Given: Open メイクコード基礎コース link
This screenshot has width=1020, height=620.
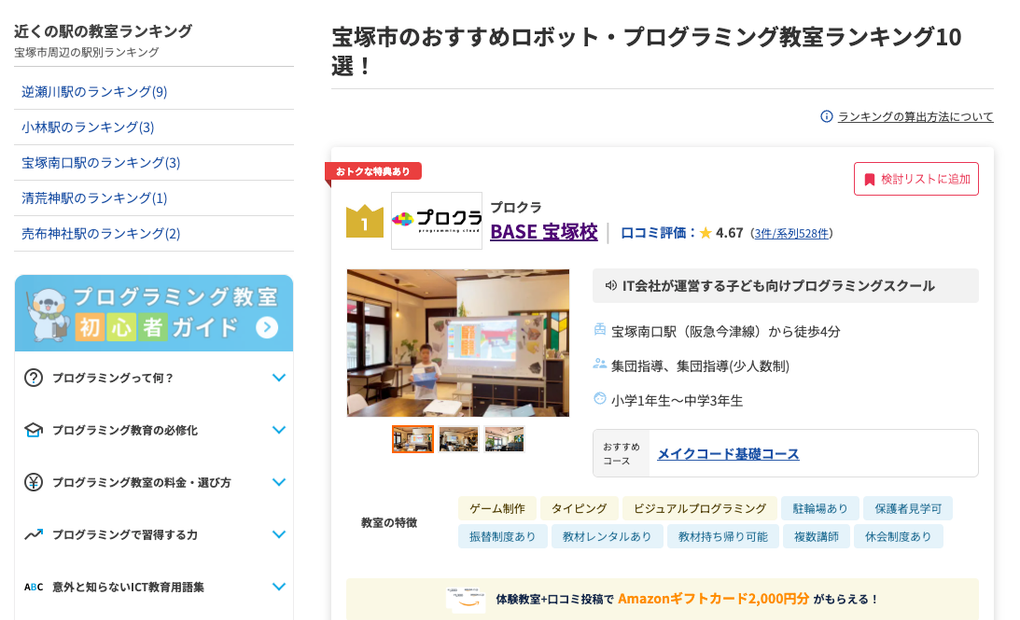Looking at the screenshot, I should [728, 453].
